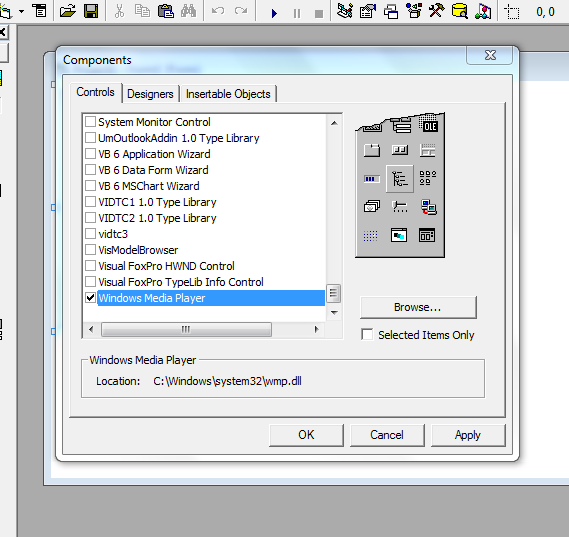This screenshot has width=569, height=537.
Task: Start the program with the Run arrow
Action: (x=274, y=14)
